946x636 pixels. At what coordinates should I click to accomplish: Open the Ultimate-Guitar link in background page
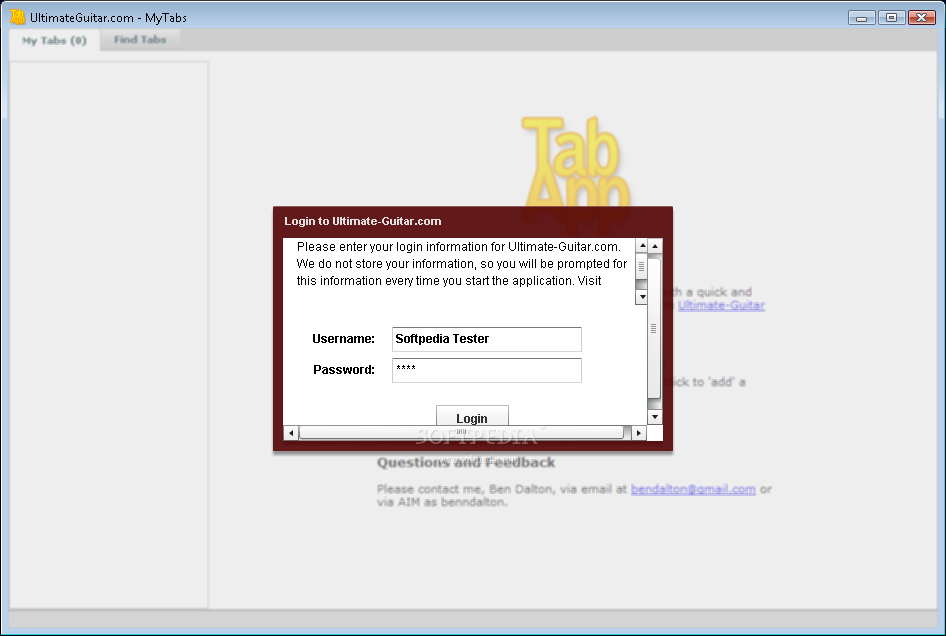coord(721,305)
